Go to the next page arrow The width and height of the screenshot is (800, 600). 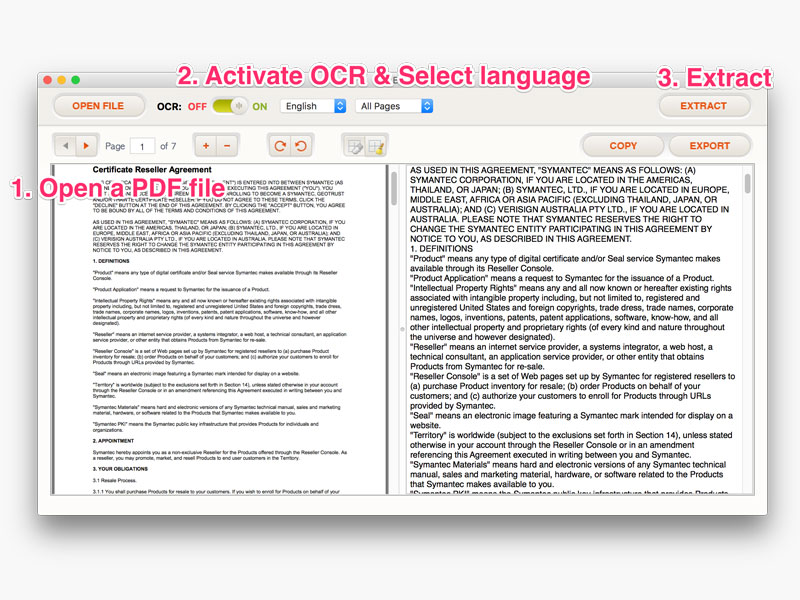(86, 146)
